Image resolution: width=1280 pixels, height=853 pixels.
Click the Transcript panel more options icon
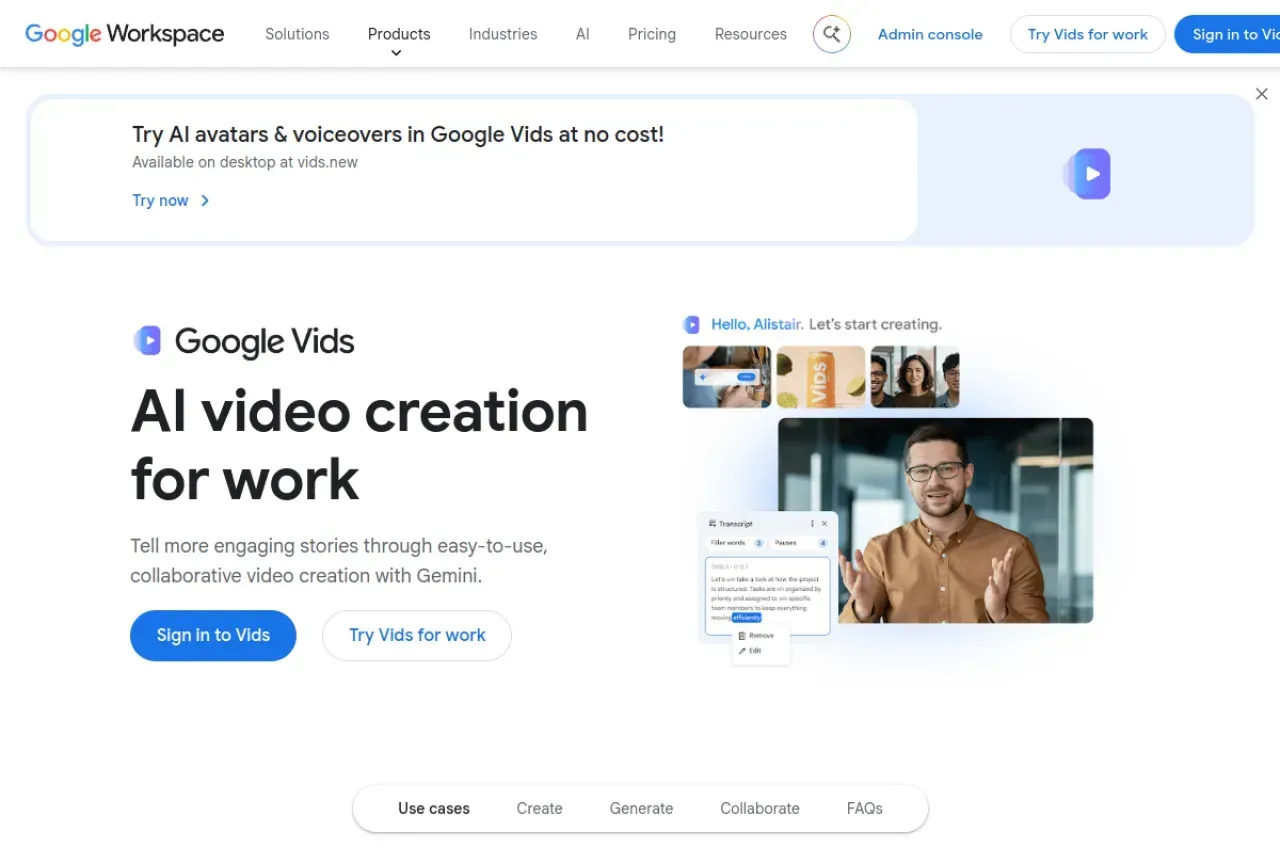812,523
